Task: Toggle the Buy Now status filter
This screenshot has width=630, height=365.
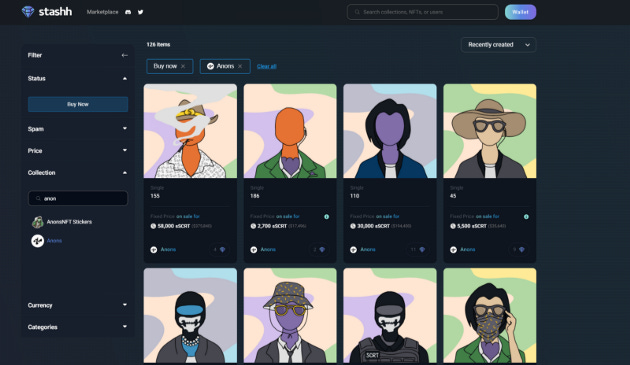Action: click(78, 104)
